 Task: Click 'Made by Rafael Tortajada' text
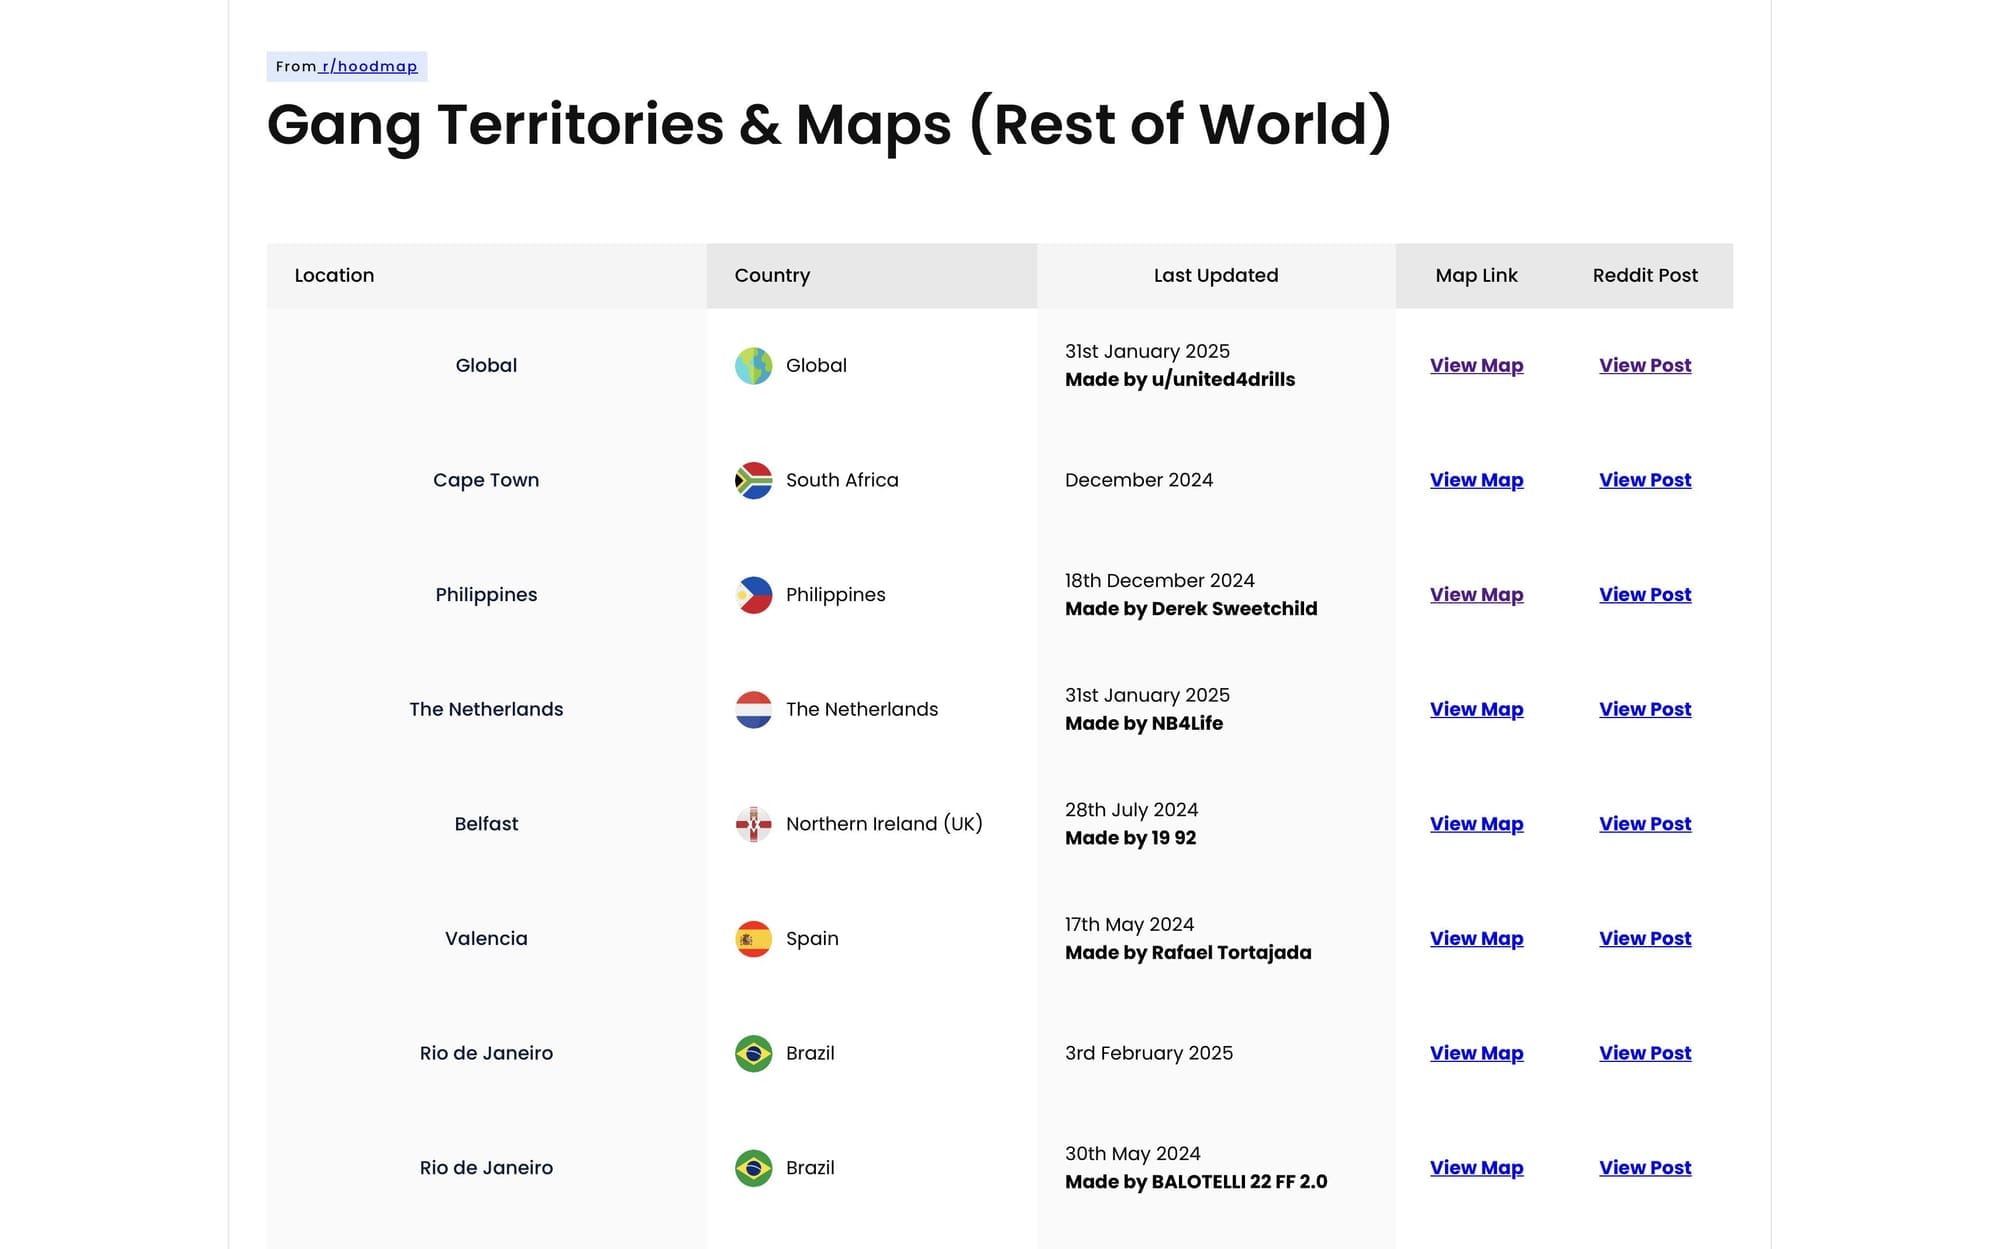pyautogui.click(x=1188, y=953)
